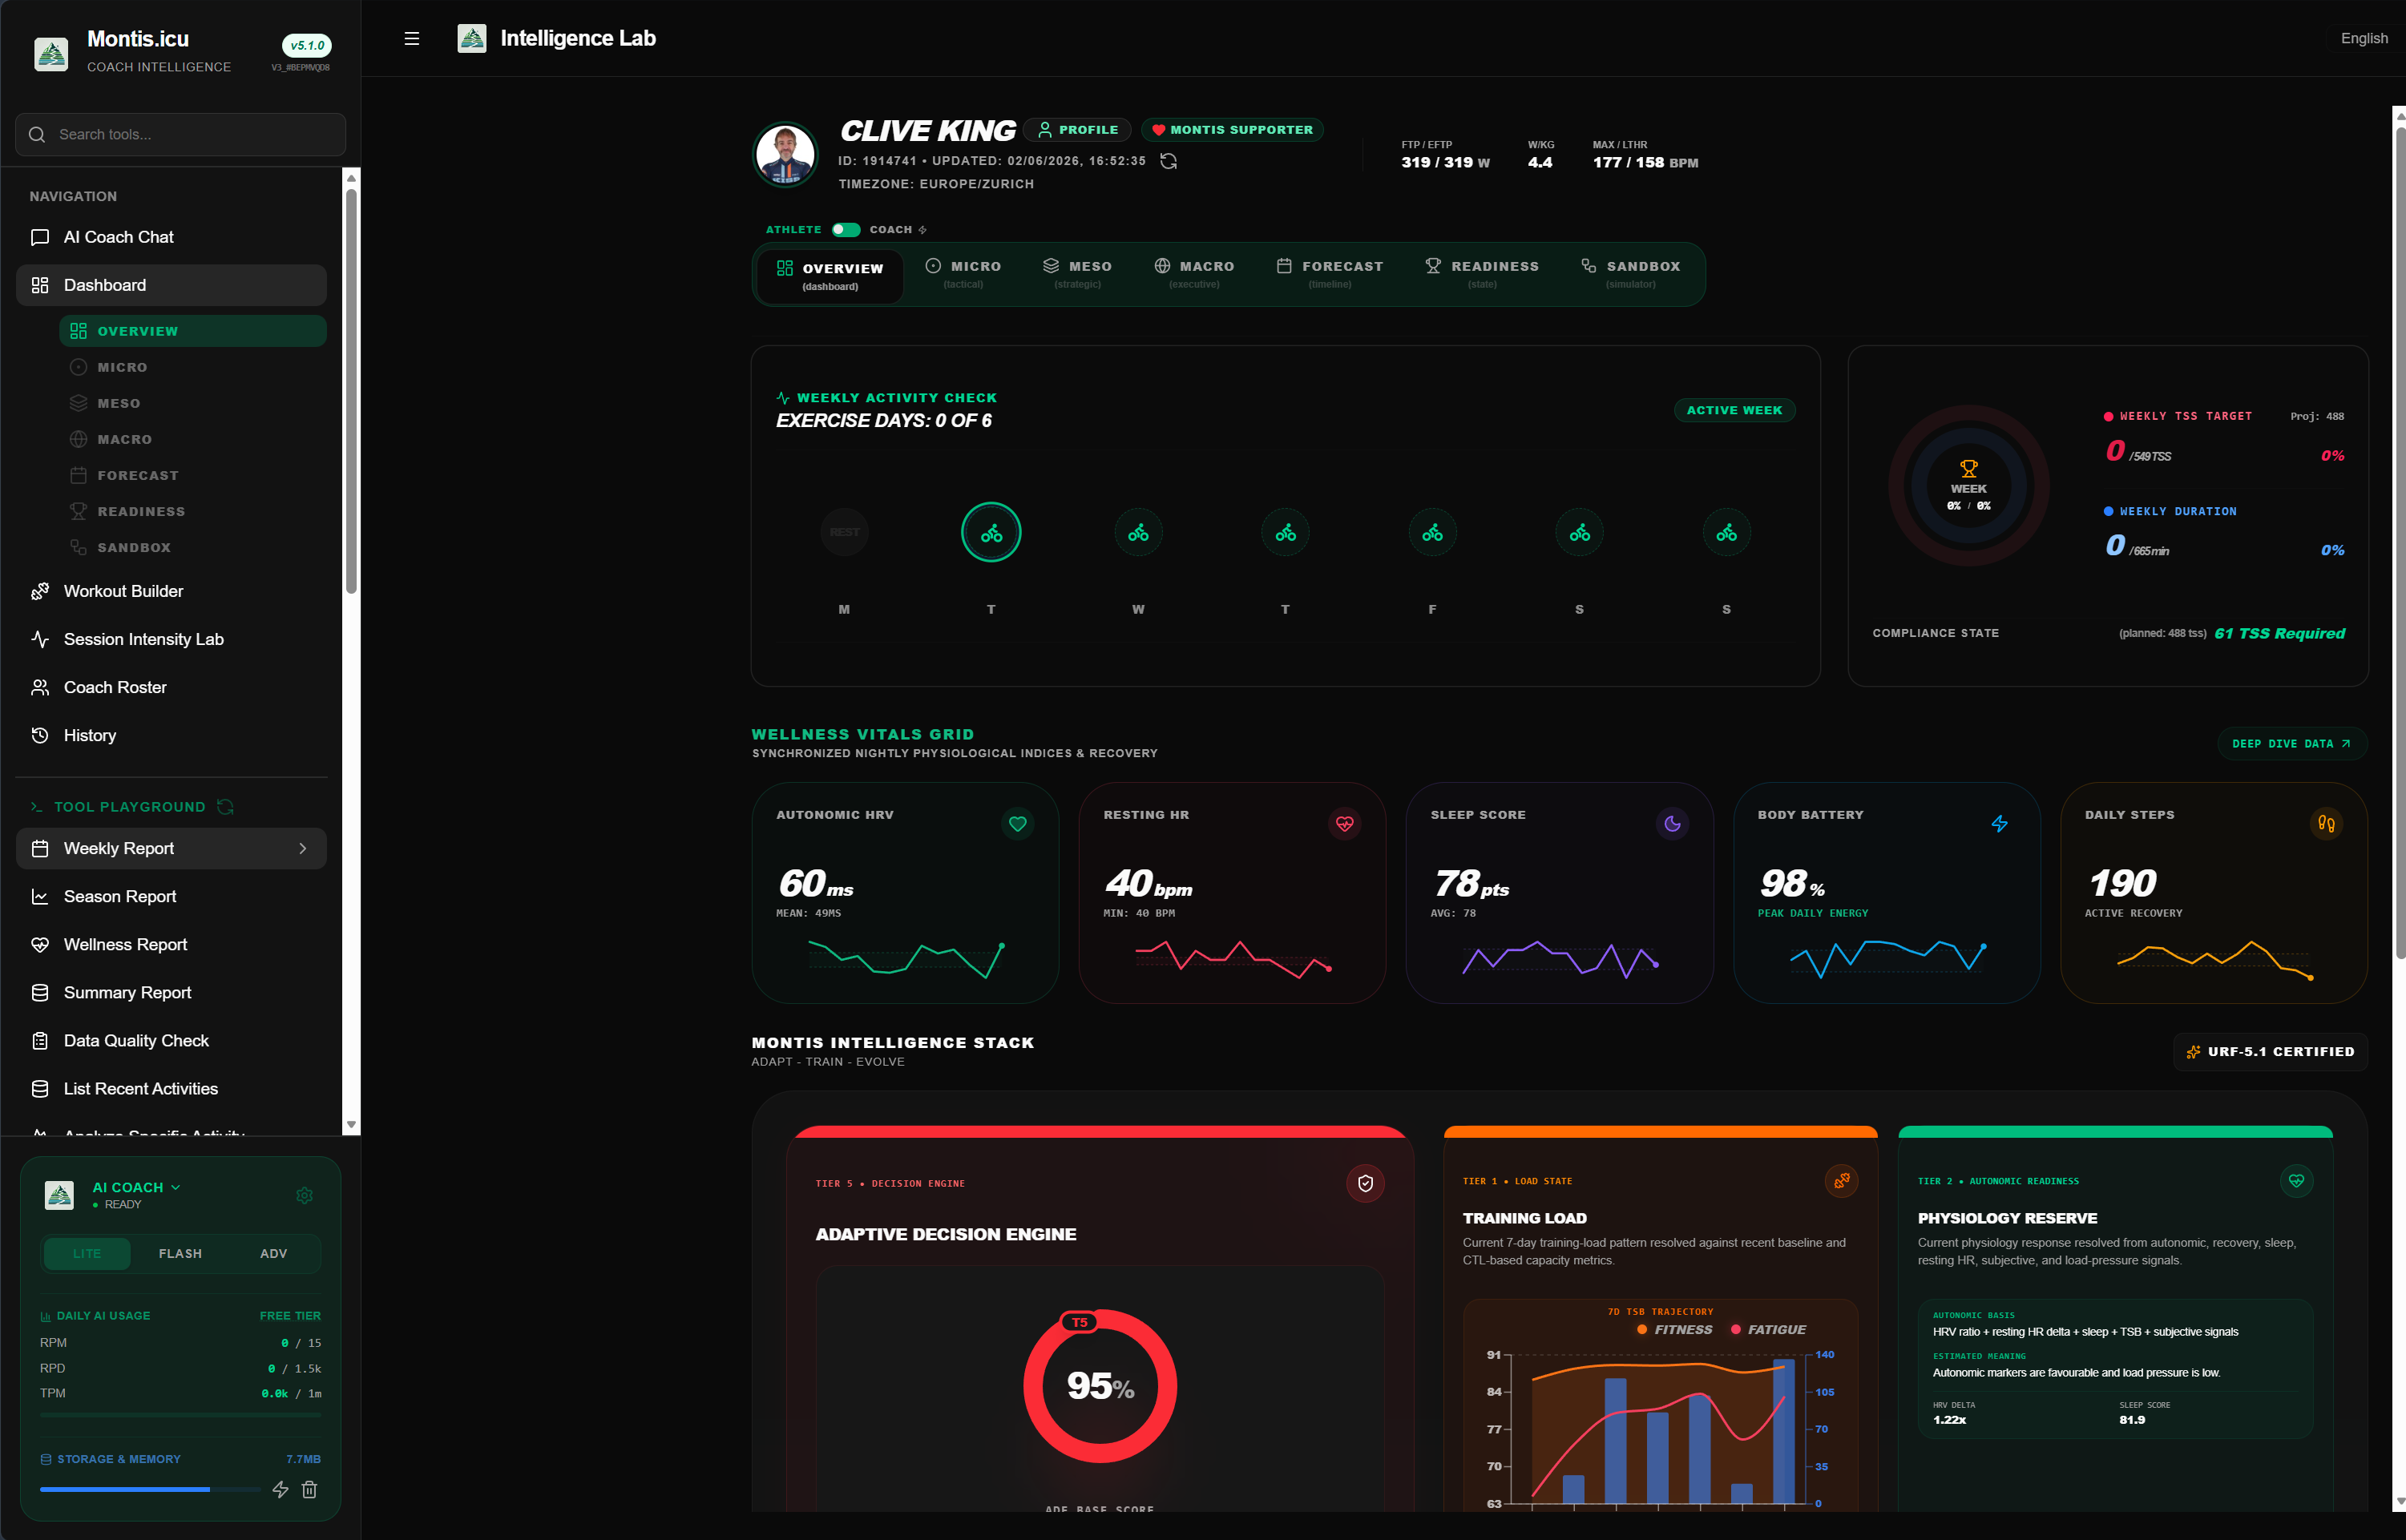Select MESO in sidebar submenu

[192, 403]
